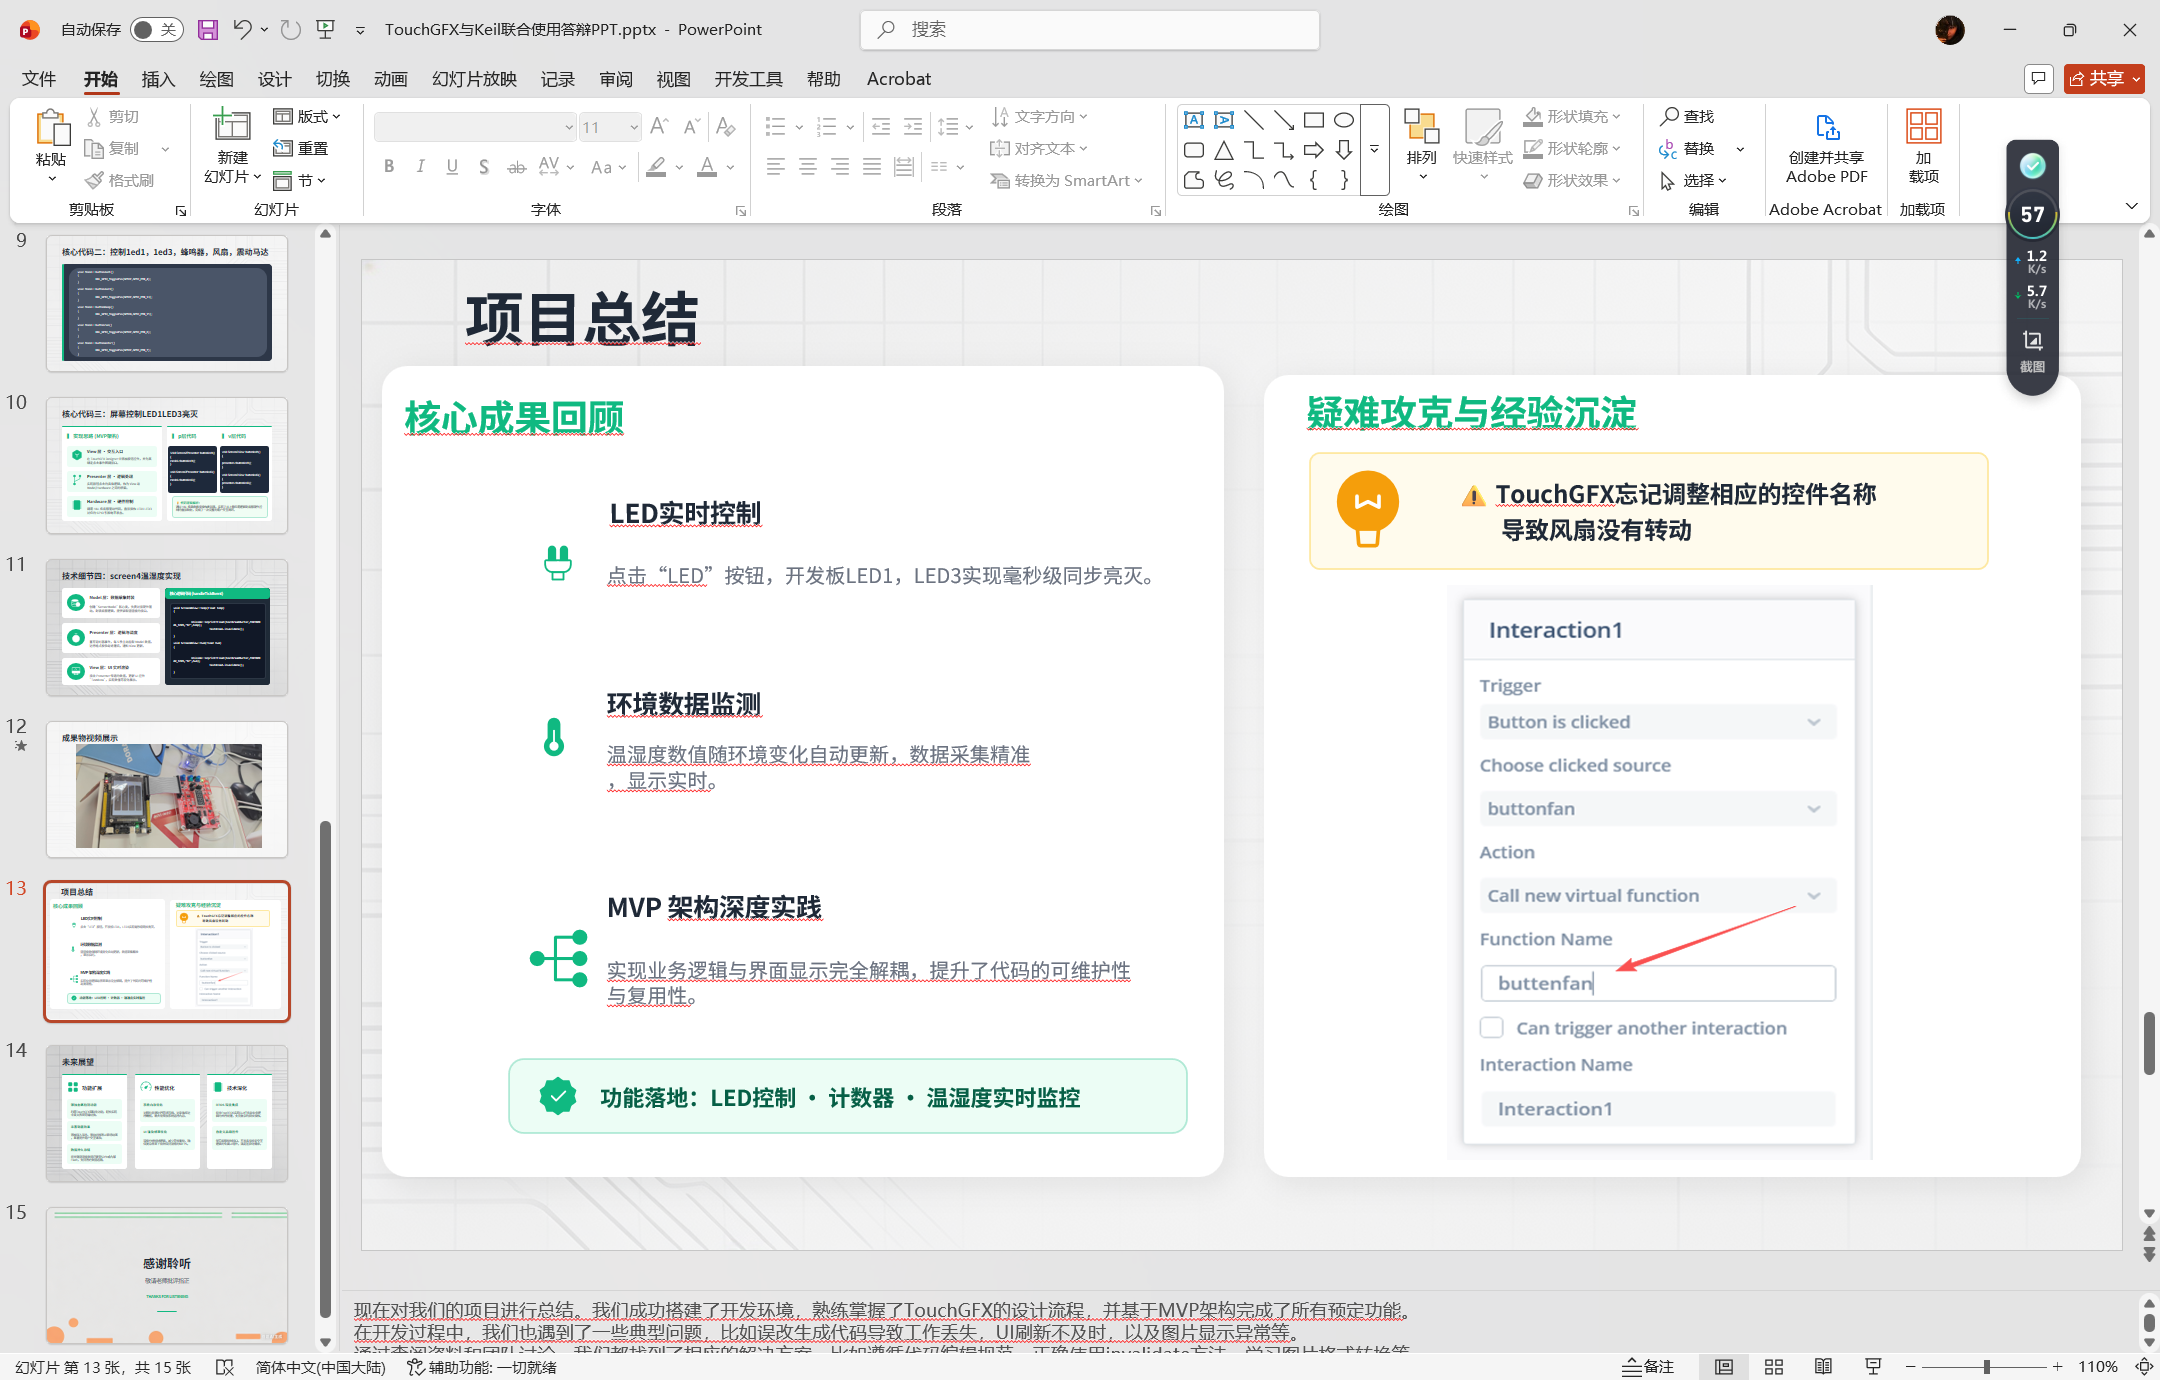The width and height of the screenshot is (2160, 1380).
Task: Click the Add-ins (加载项) icon
Action: pos(1923,127)
